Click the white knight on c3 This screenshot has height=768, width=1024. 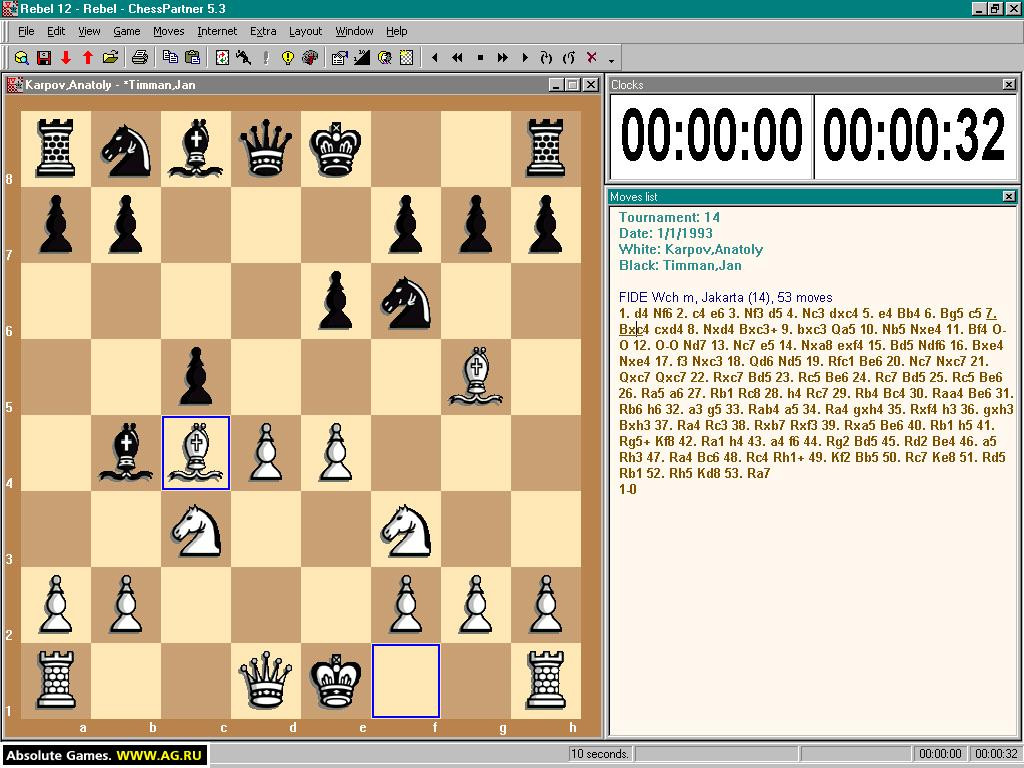pos(196,529)
